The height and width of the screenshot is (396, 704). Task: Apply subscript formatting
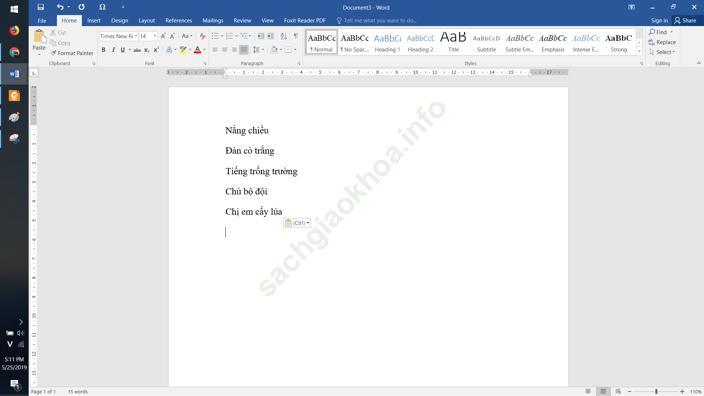pos(146,50)
